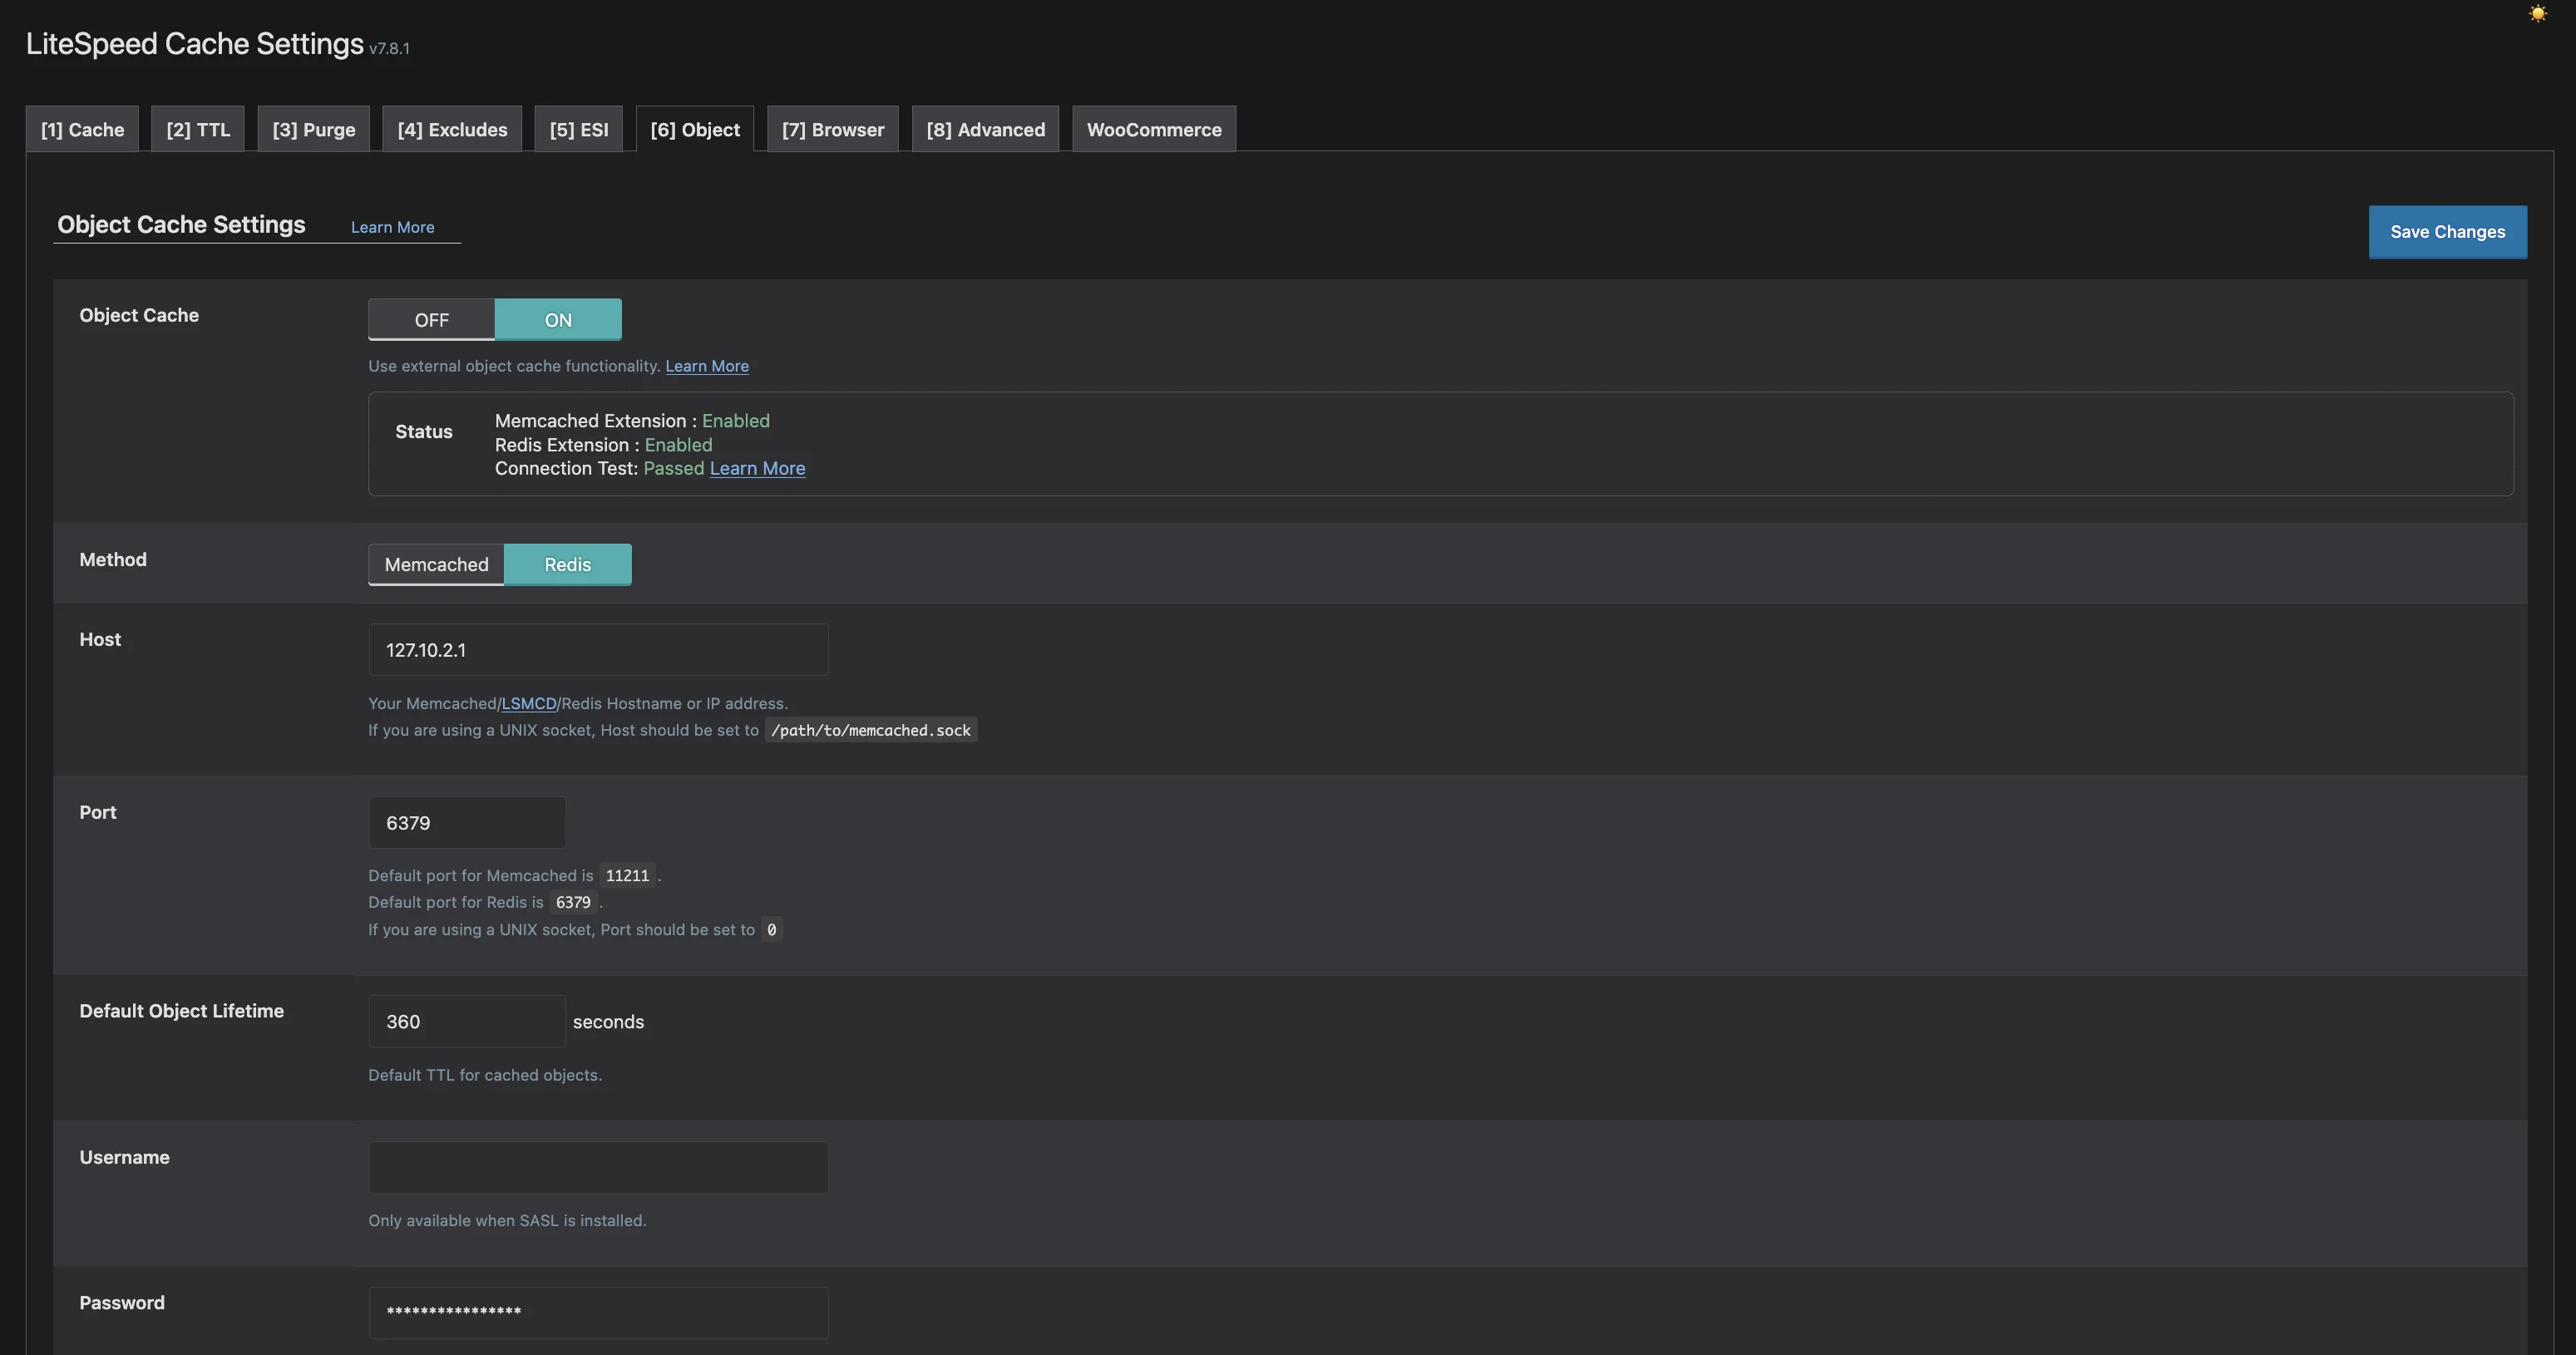
Task: Select Redis as the method
Action: click(567, 564)
